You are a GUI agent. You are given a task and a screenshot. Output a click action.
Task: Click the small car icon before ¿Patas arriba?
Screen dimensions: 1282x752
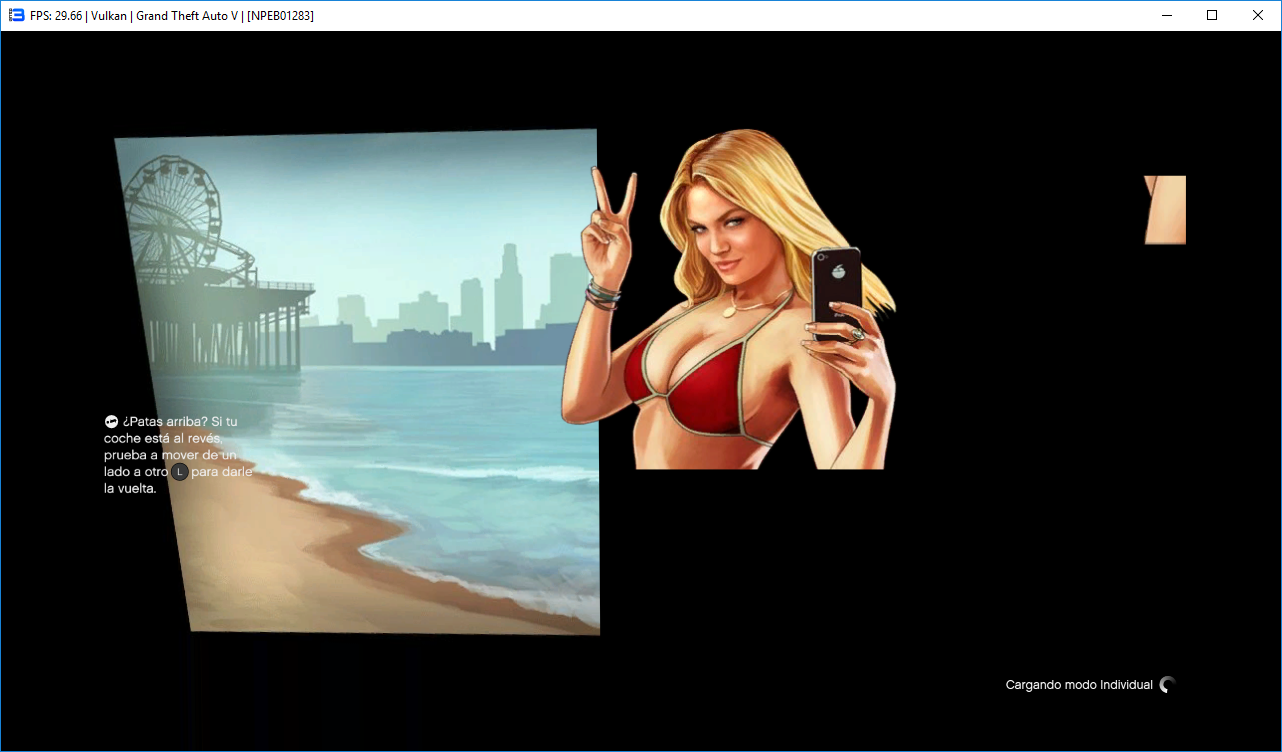point(111,422)
